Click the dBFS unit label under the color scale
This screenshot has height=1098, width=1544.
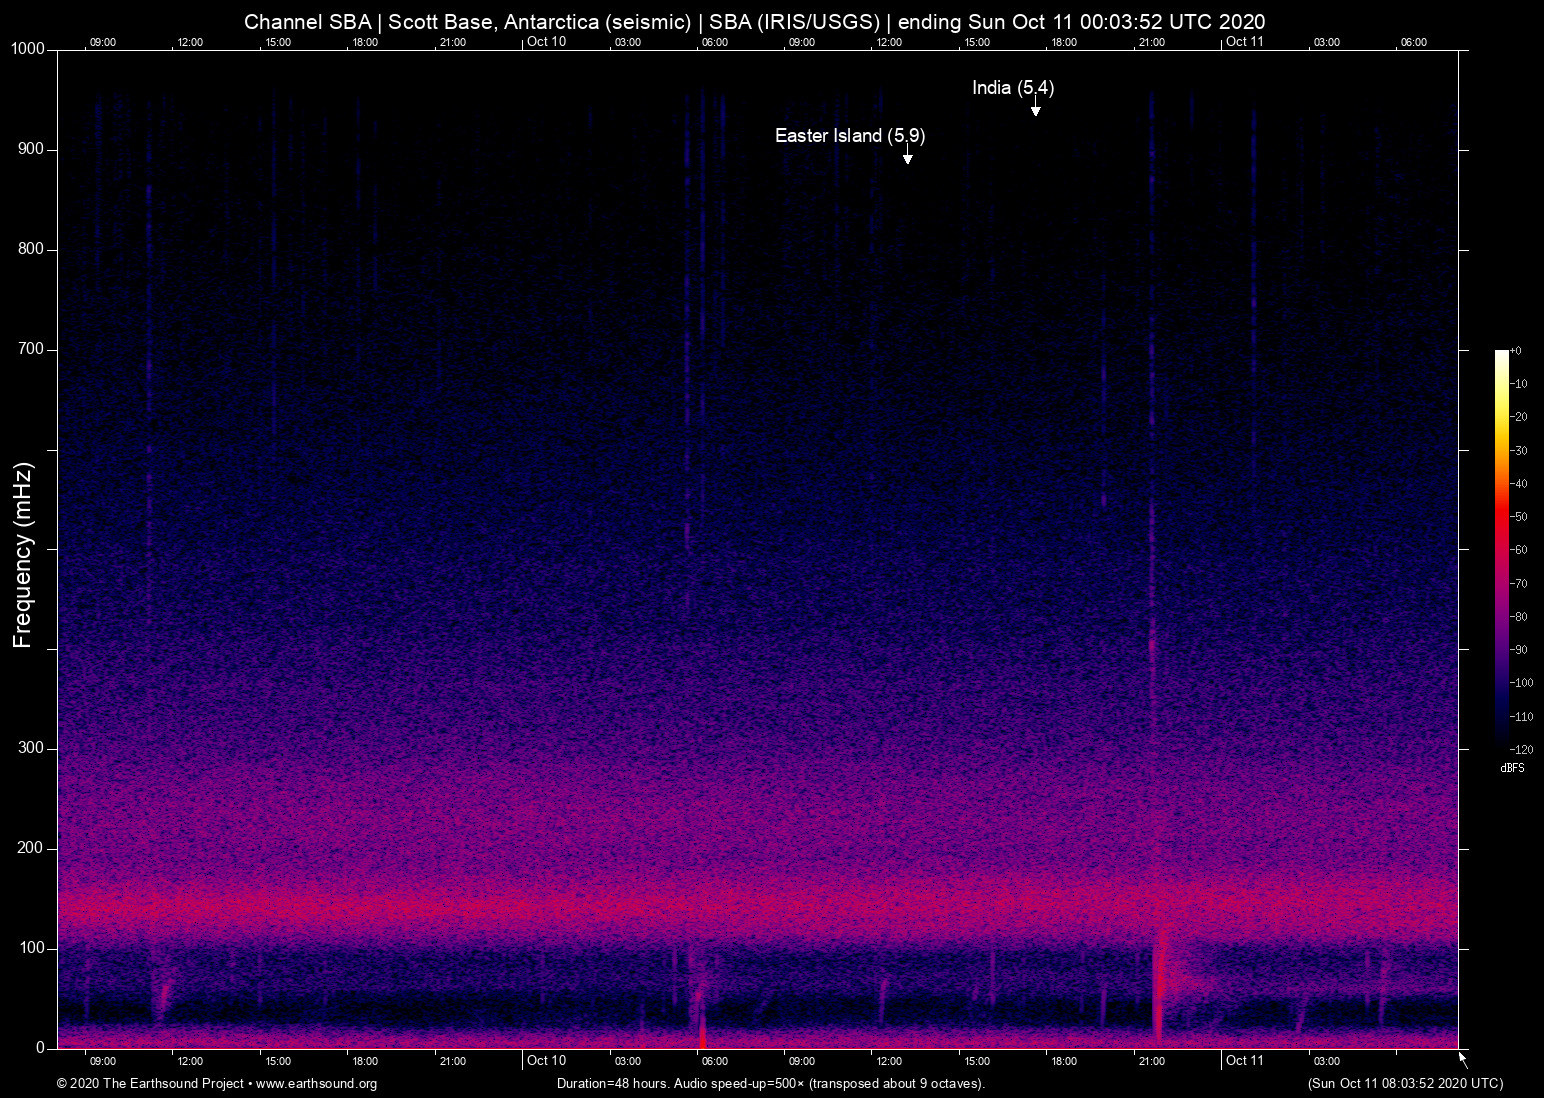click(x=1512, y=768)
